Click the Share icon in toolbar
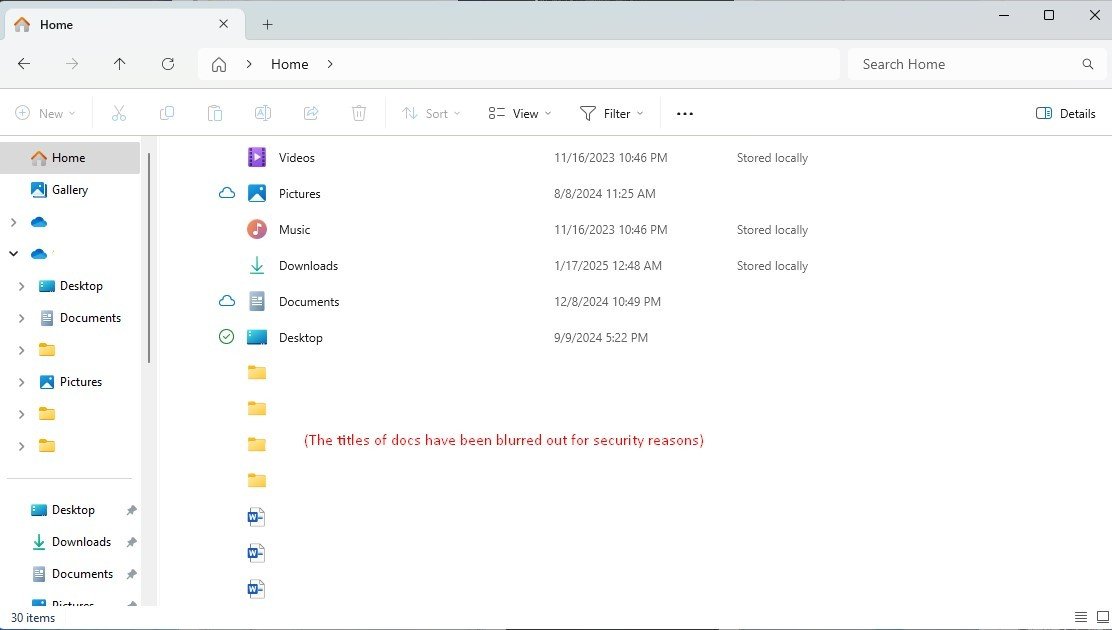Viewport: 1112px width, 630px height. (x=311, y=114)
